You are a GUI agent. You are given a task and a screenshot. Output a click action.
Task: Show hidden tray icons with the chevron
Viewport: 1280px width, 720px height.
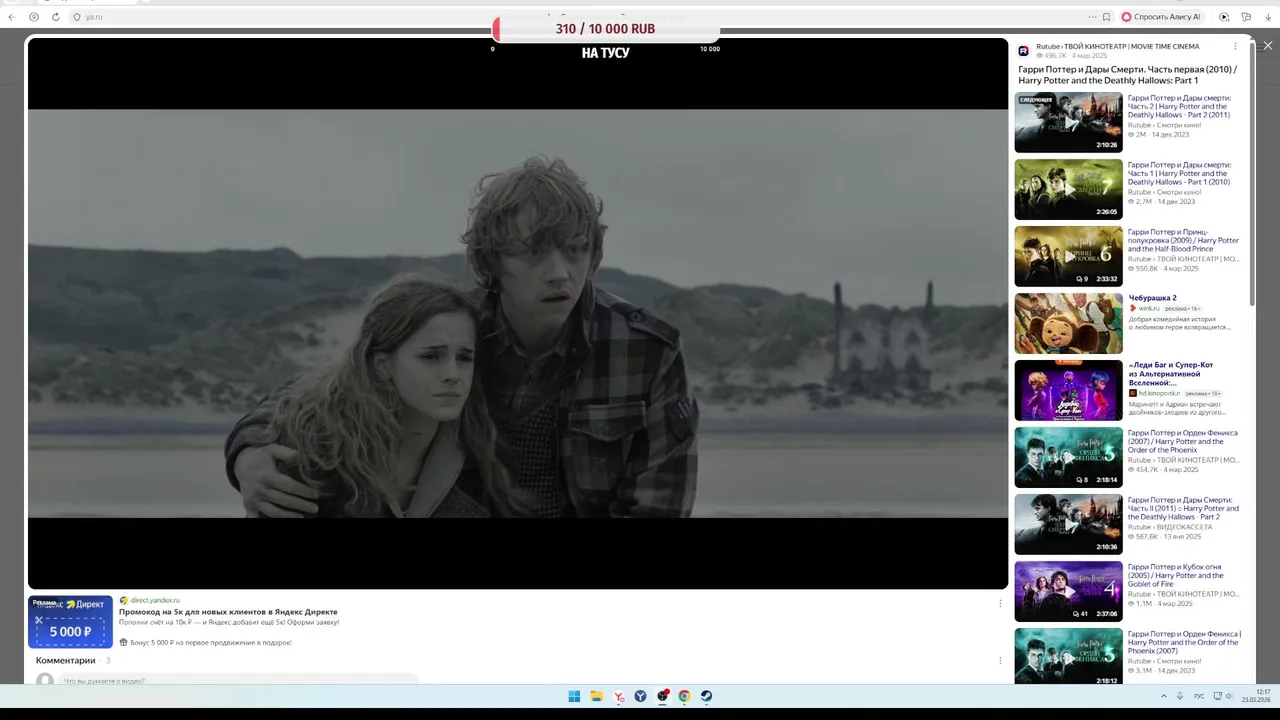[x=1163, y=696]
